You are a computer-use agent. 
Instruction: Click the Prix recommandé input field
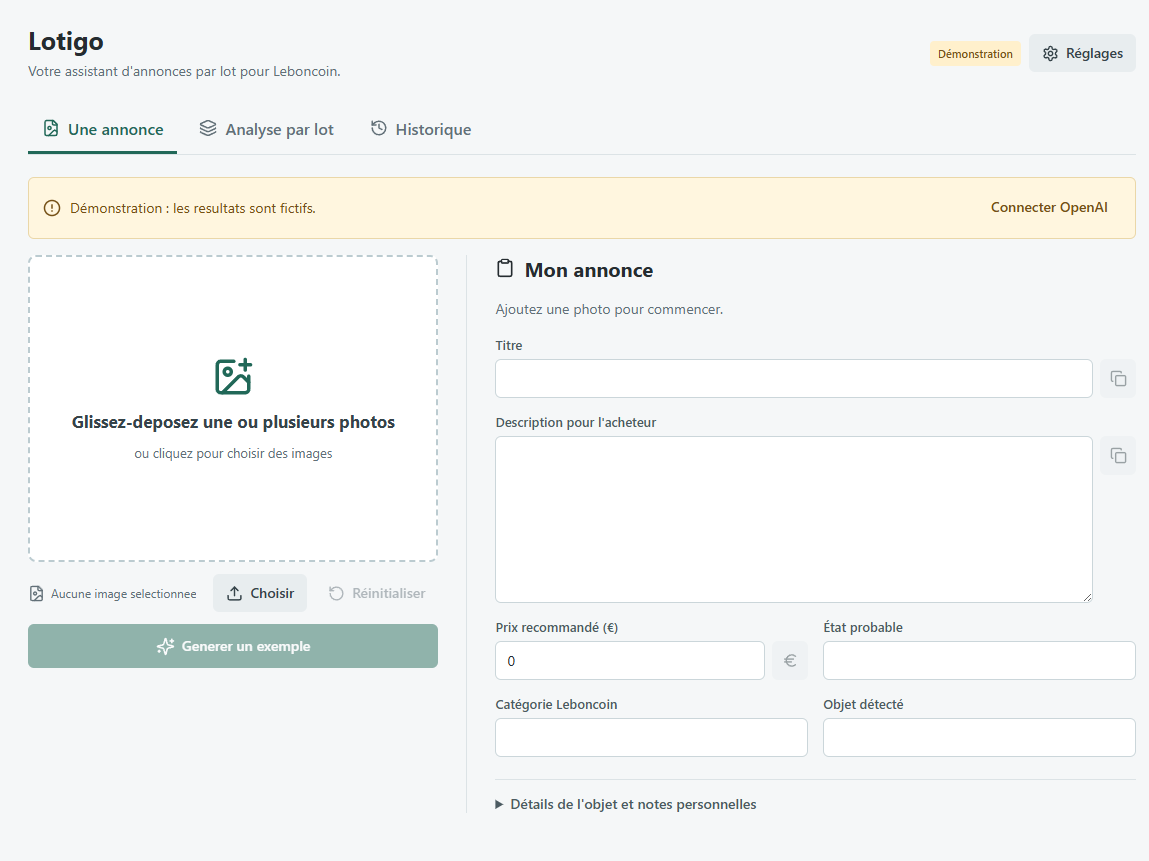(630, 661)
